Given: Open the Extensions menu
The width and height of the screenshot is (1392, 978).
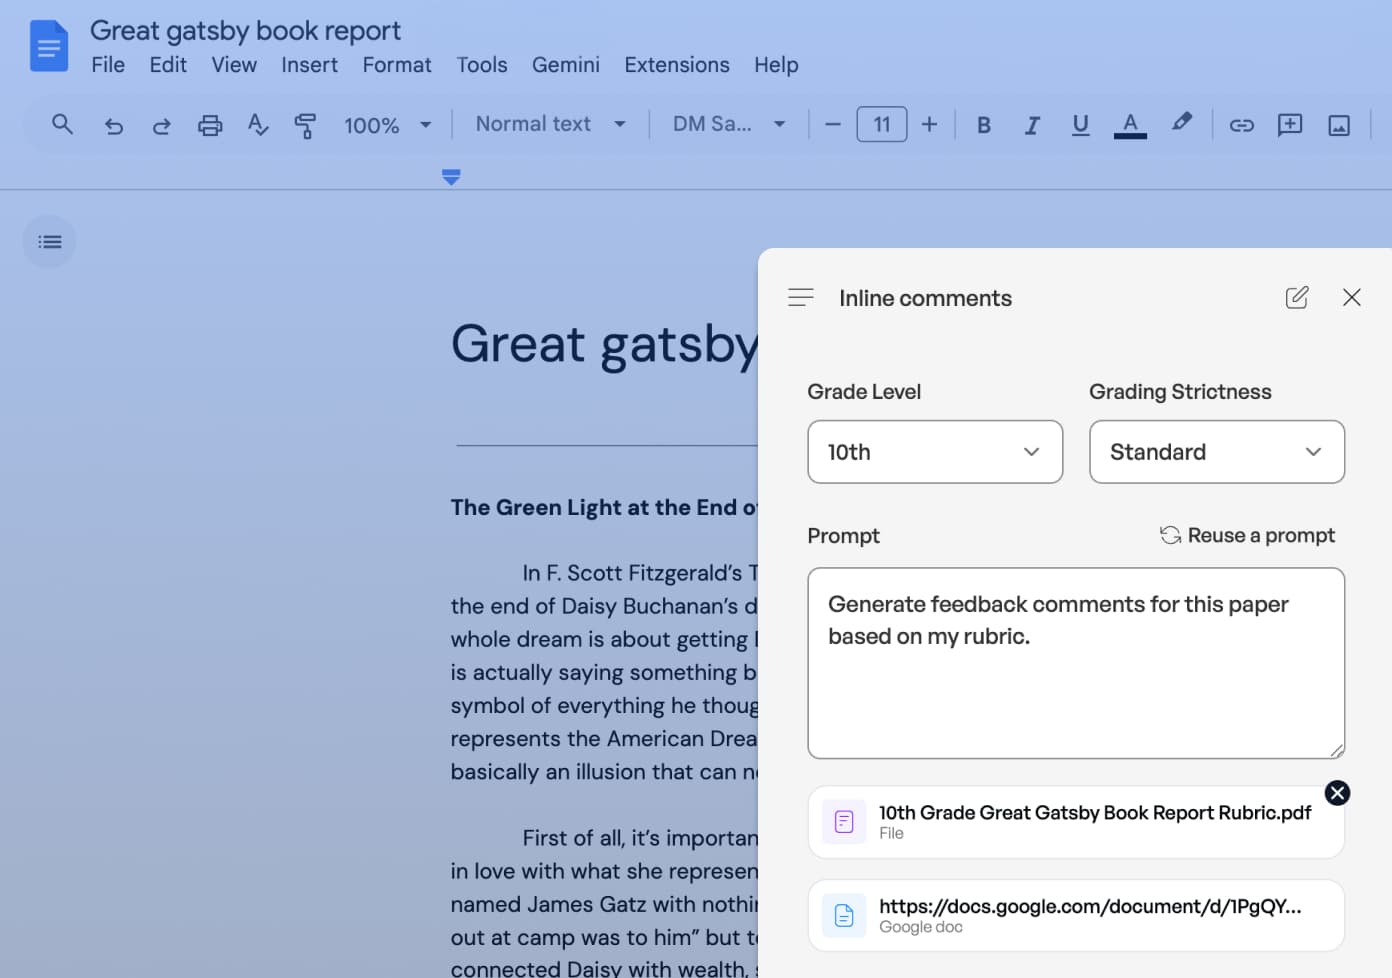Looking at the screenshot, I should [x=677, y=65].
